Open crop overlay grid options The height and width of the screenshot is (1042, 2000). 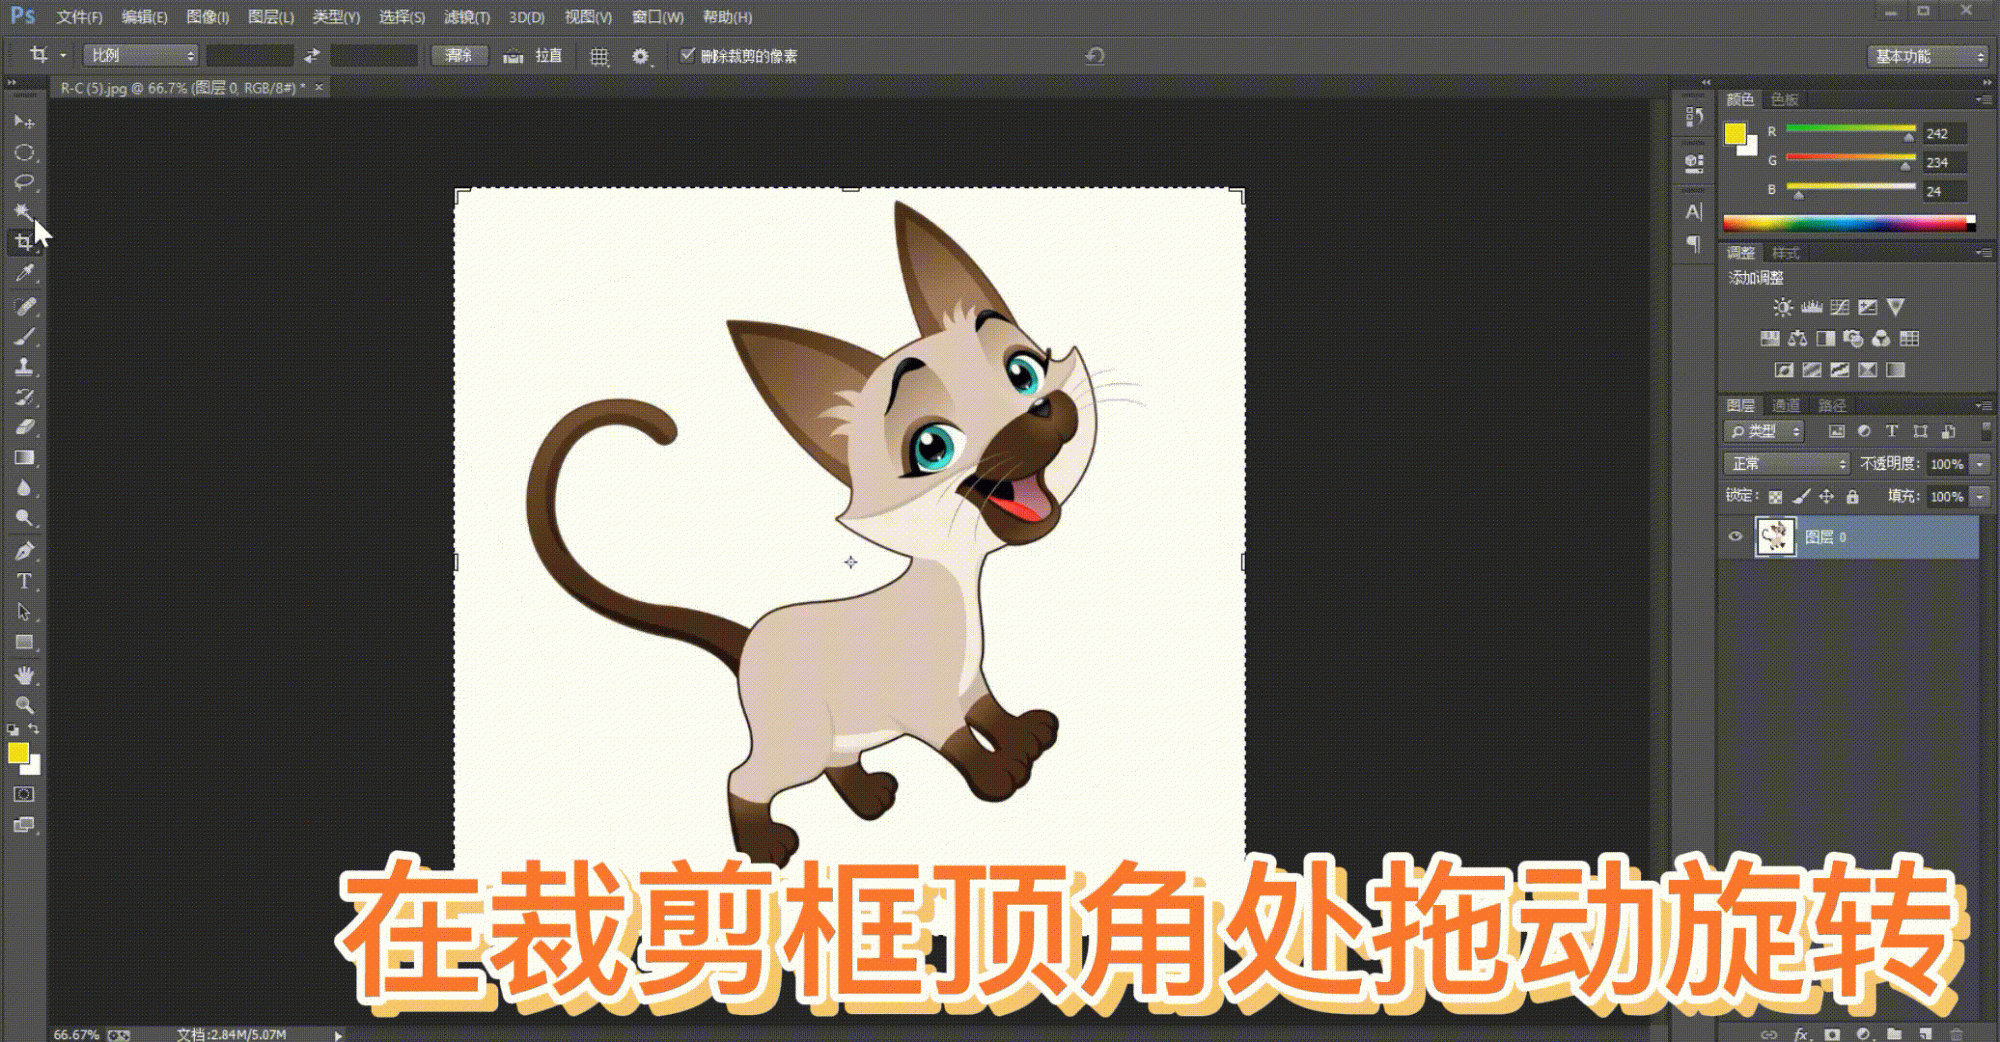point(599,57)
